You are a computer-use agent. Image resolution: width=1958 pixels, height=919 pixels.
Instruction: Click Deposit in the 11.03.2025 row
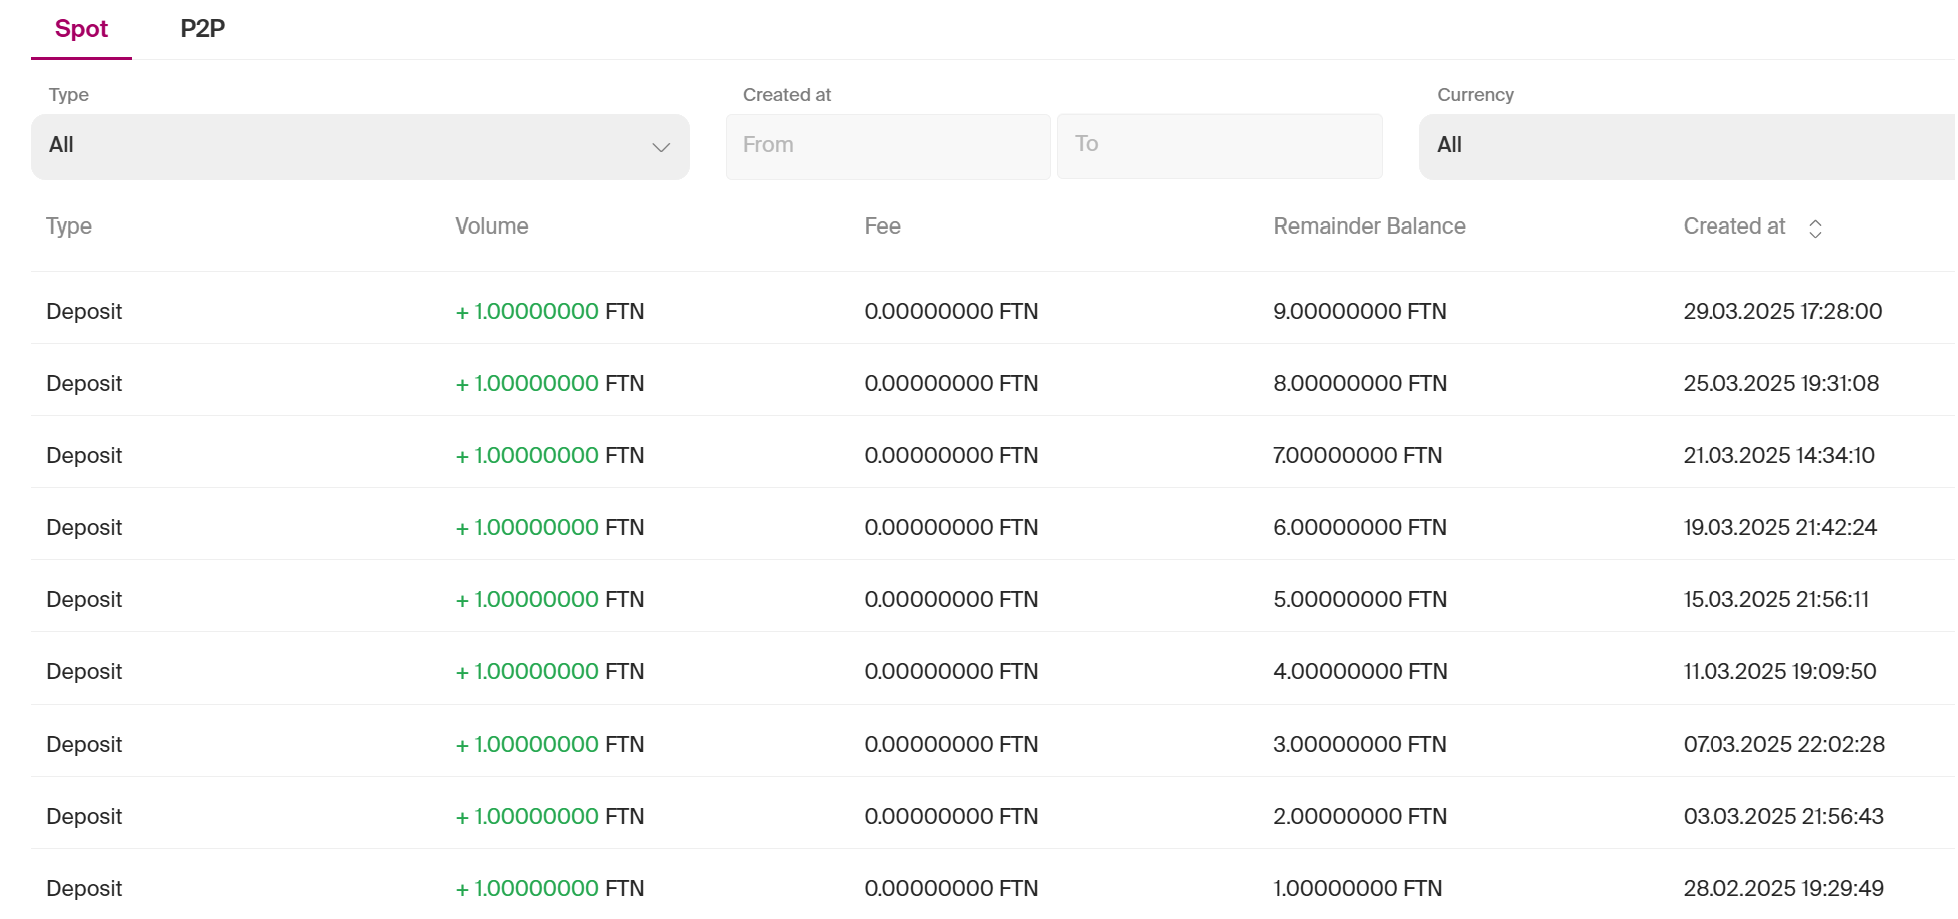tap(84, 672)
